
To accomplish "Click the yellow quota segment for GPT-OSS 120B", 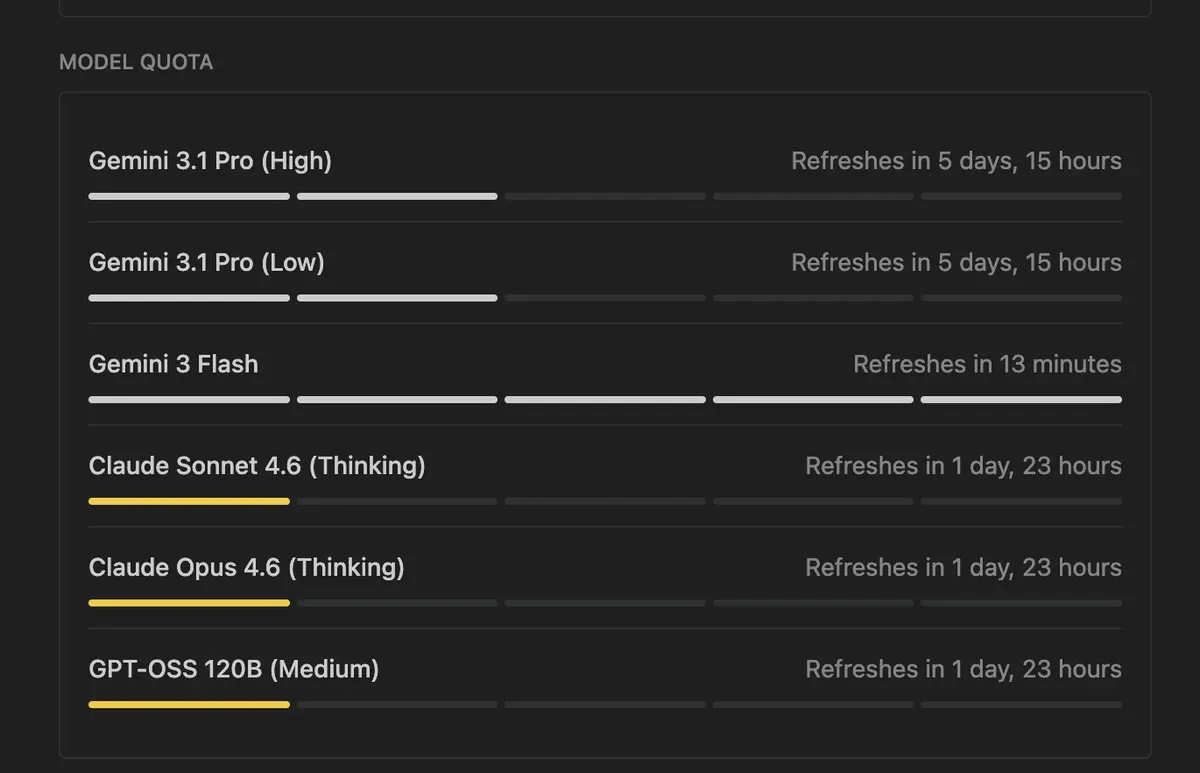I will click(189, 705).
